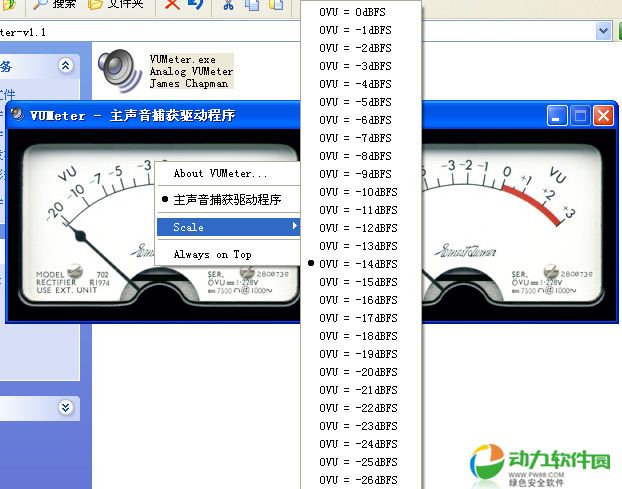Click the Search (搜索) toolbar button

tap(55, 5)
